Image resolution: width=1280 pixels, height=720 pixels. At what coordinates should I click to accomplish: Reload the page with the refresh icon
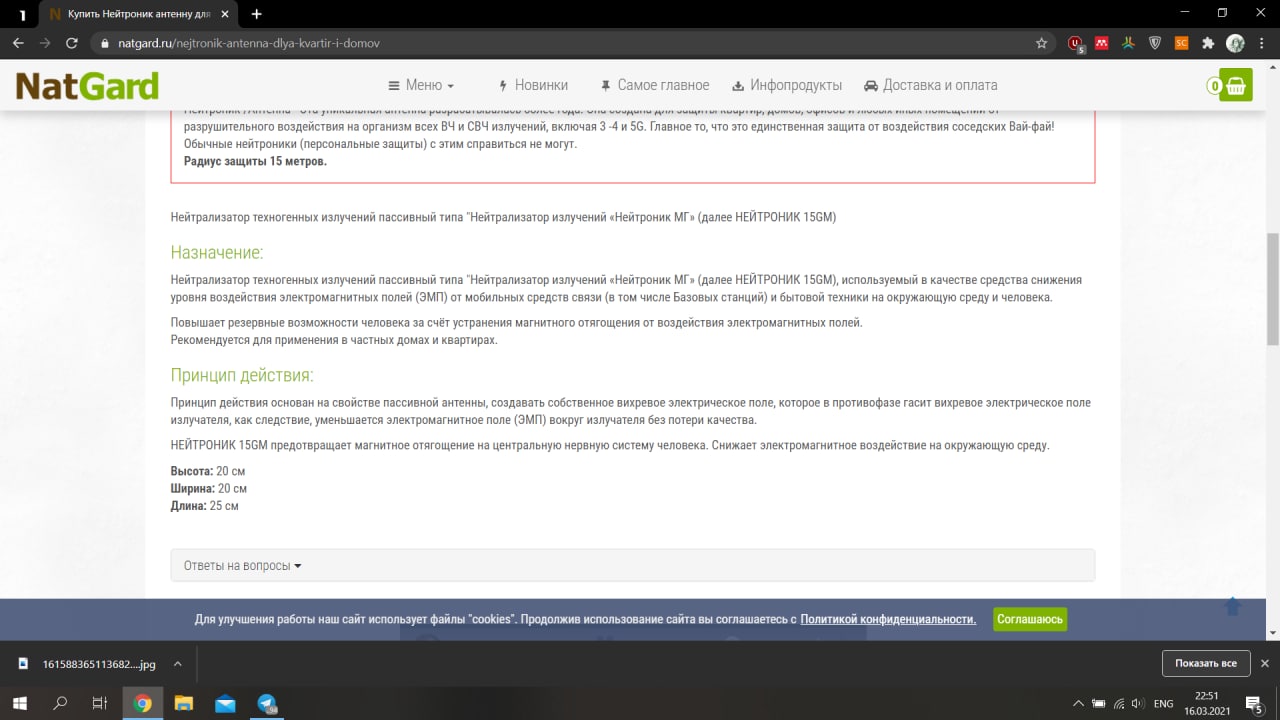click(71, 43)
